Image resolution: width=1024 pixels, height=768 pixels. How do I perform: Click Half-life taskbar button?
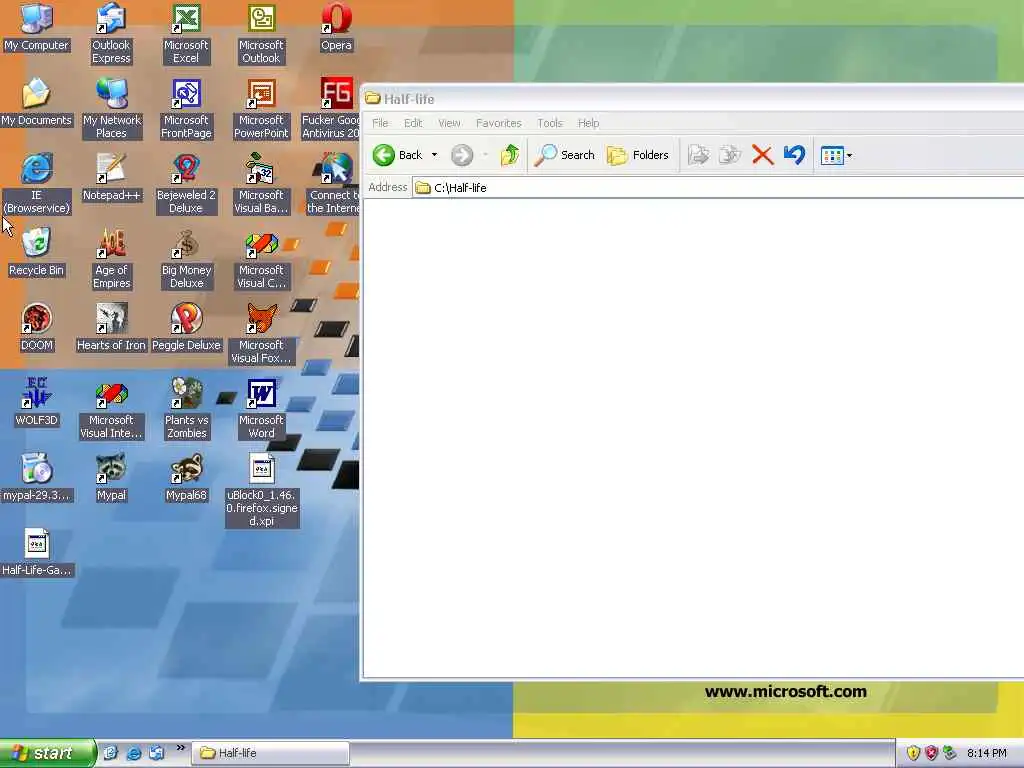click(270, 753)
